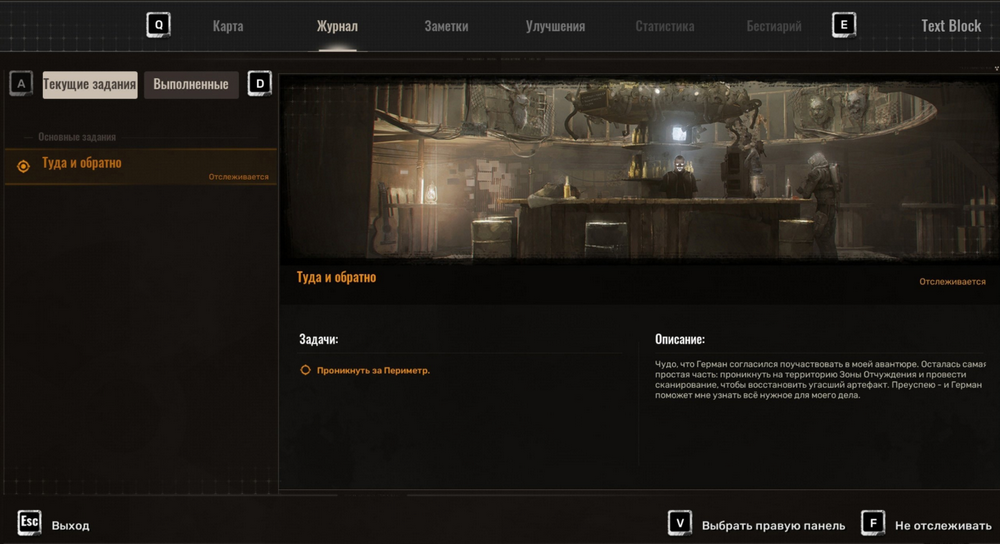This screenshot has width=1000, height=544.
Task: Click the quest title in details panel
Action: point(336,277)
